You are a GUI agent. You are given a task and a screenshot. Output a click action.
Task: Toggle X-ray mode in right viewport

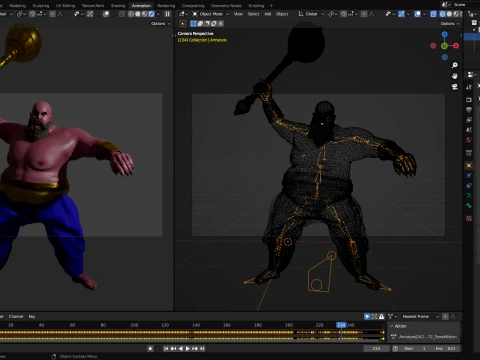click(433, 14)
